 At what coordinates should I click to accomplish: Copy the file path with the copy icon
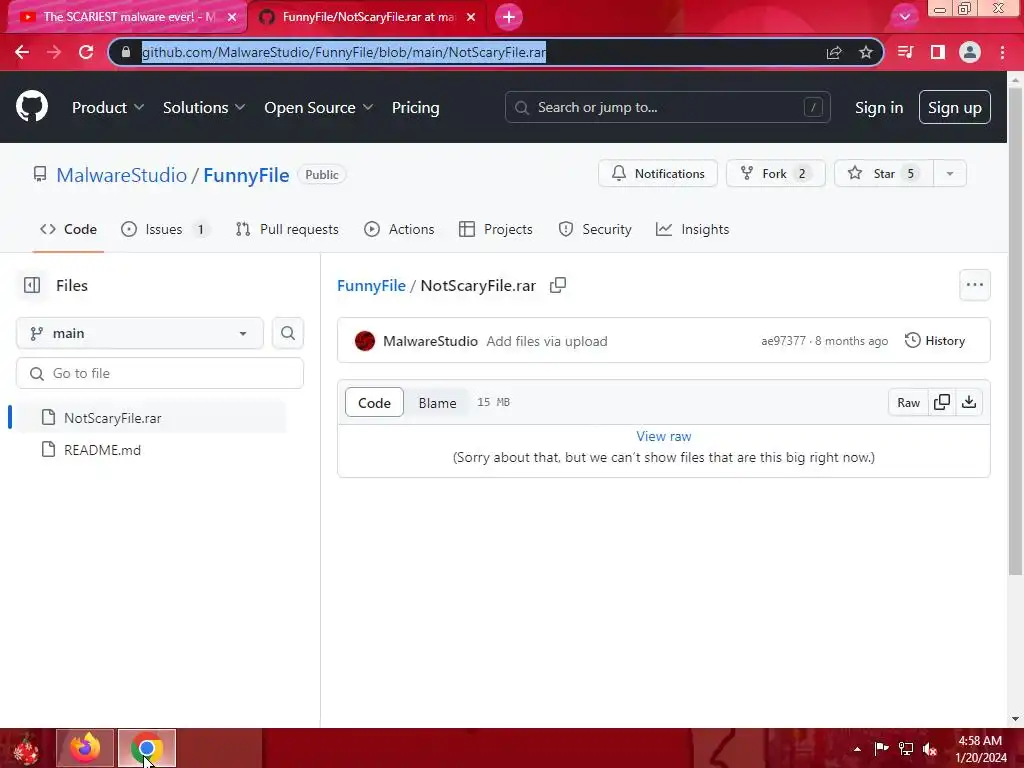[x=558, y=285]
